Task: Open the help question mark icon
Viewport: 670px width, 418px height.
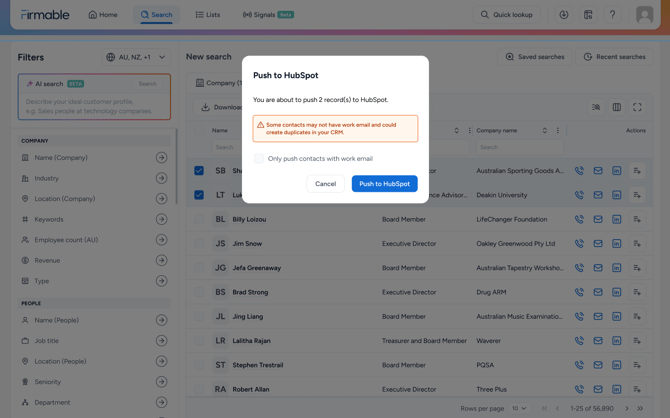Action: (612, 15)
